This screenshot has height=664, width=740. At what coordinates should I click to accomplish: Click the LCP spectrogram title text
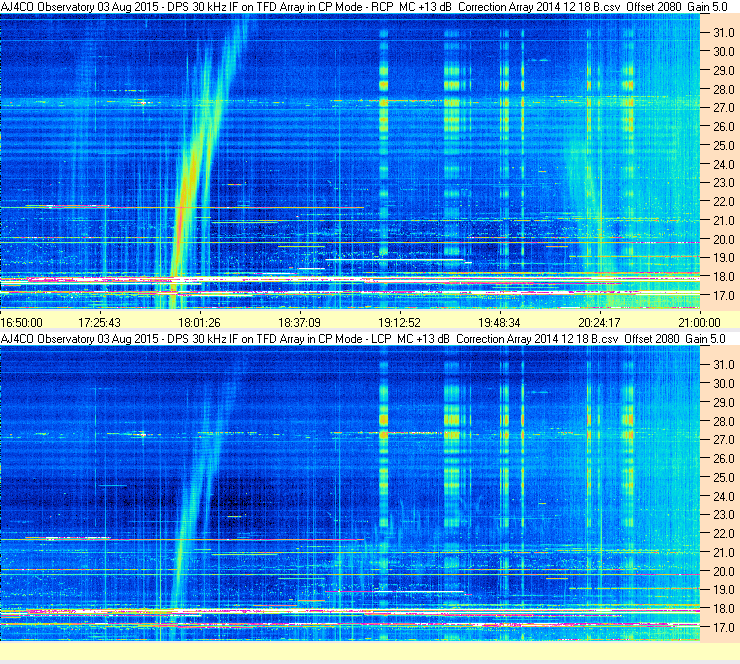point(363,339)
